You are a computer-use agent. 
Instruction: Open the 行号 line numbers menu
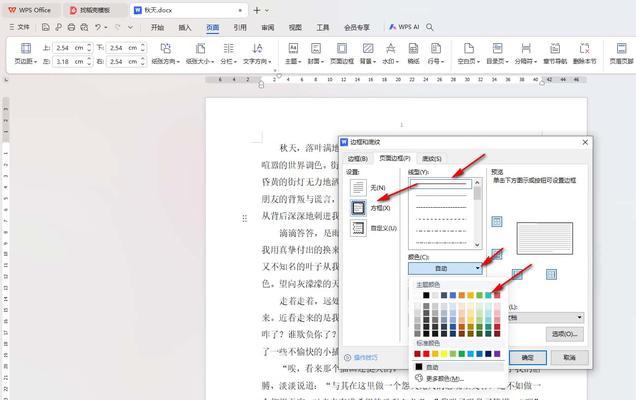click(436, 54)
